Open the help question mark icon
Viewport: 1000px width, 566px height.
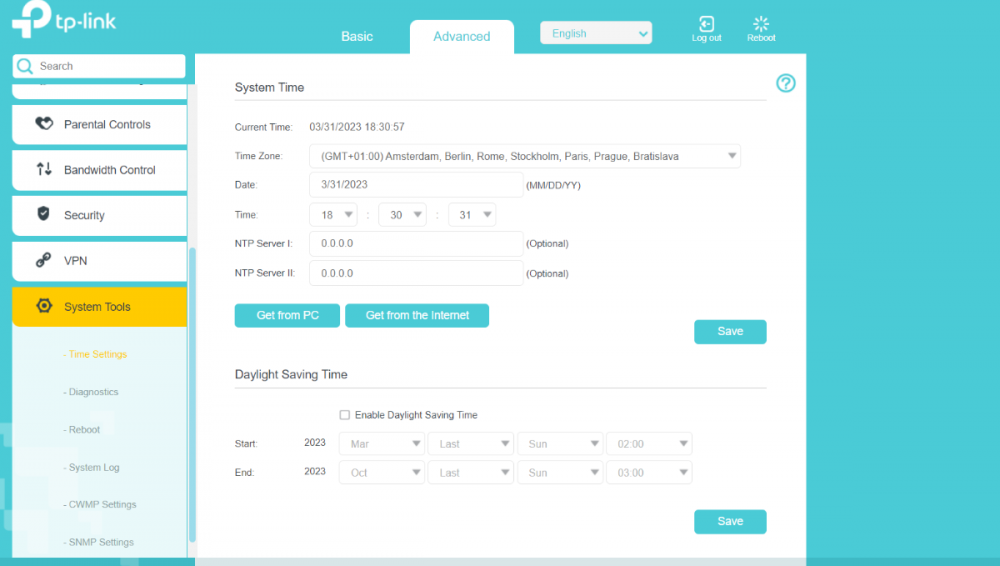[786, 84]
